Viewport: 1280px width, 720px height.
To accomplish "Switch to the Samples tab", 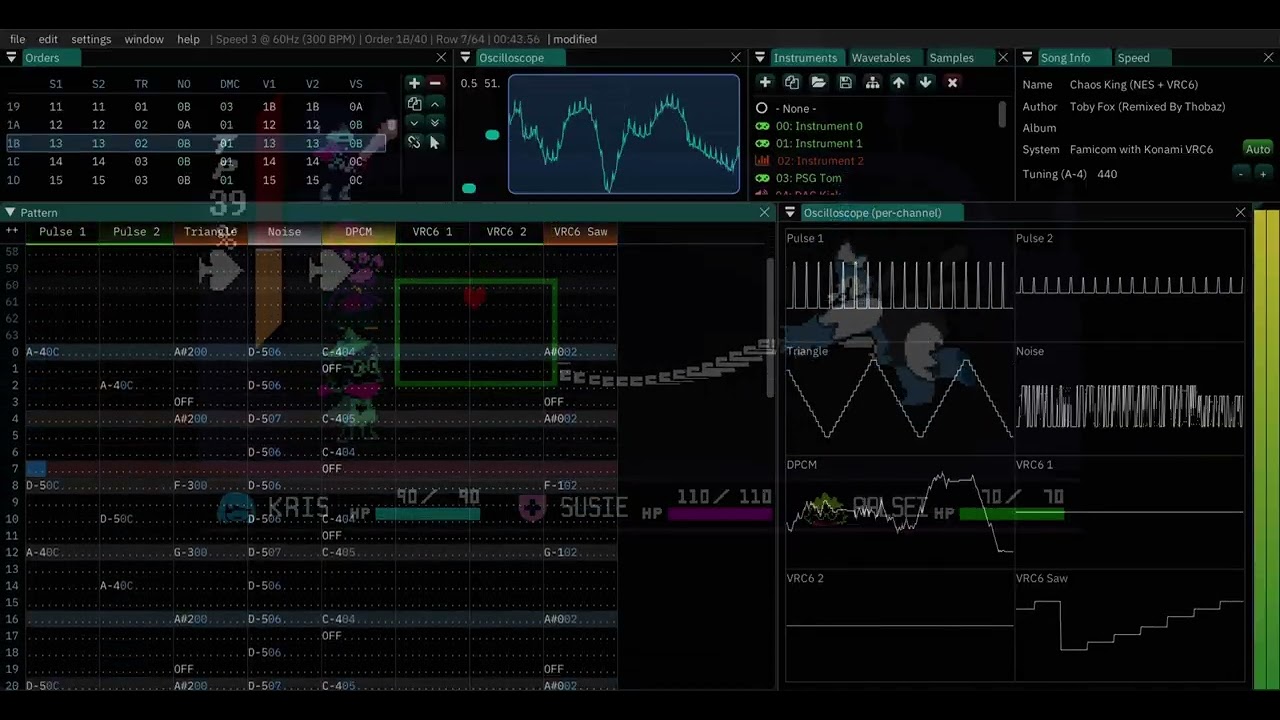I will [952, 58].
